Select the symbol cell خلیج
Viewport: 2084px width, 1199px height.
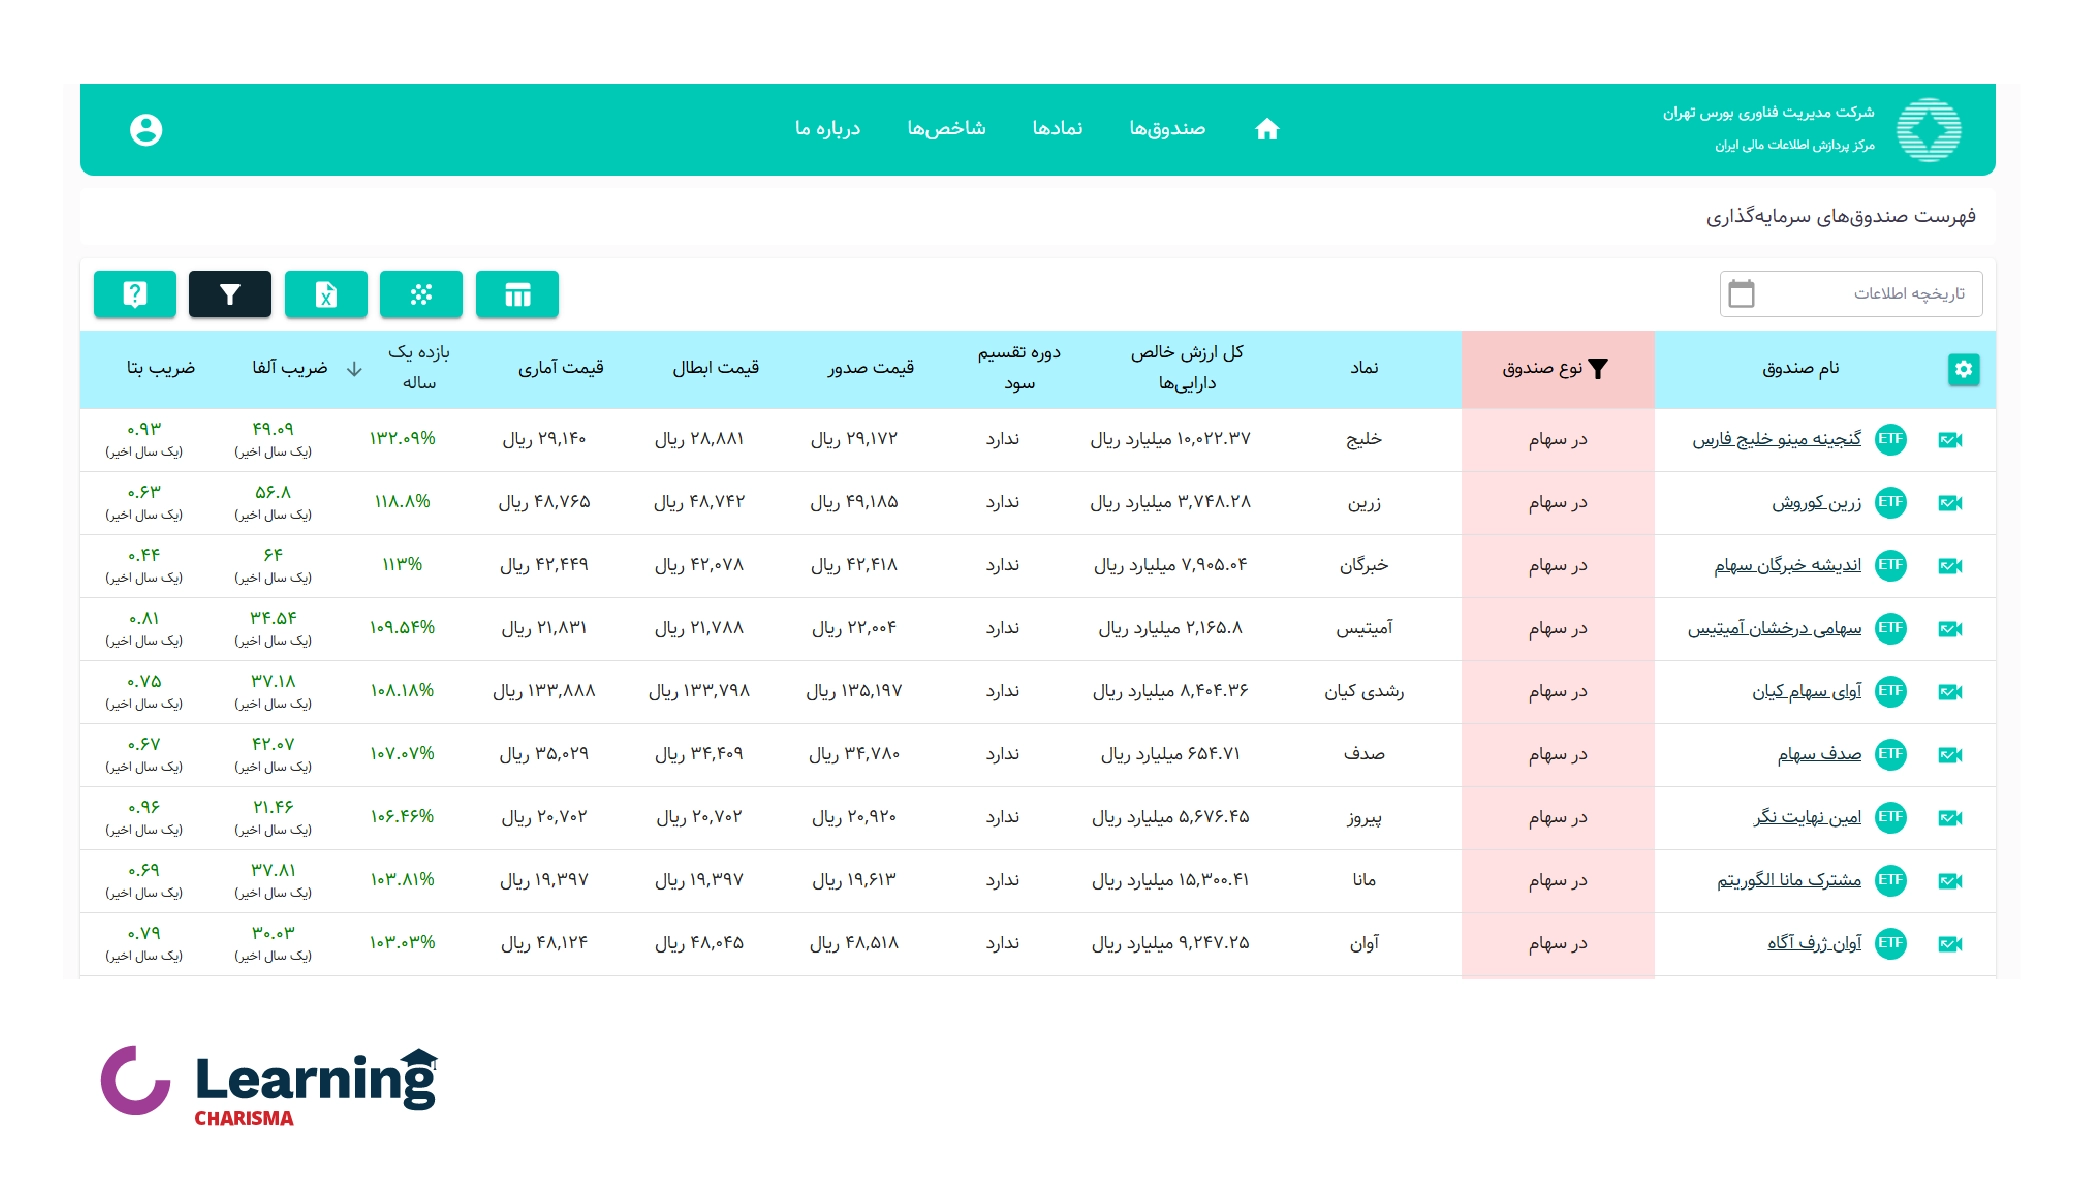point(1364,439)
